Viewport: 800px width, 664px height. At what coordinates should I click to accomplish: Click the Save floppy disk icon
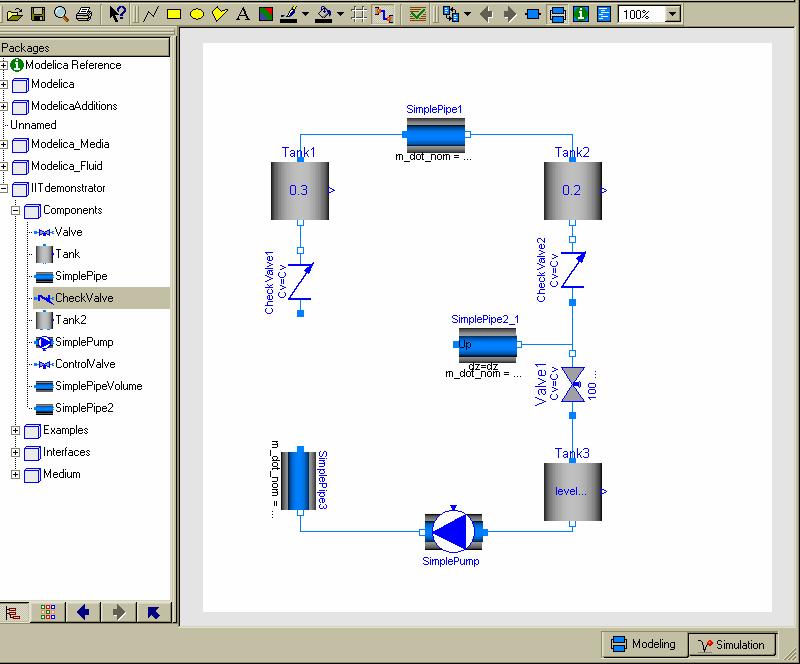[x=38, y=14]
